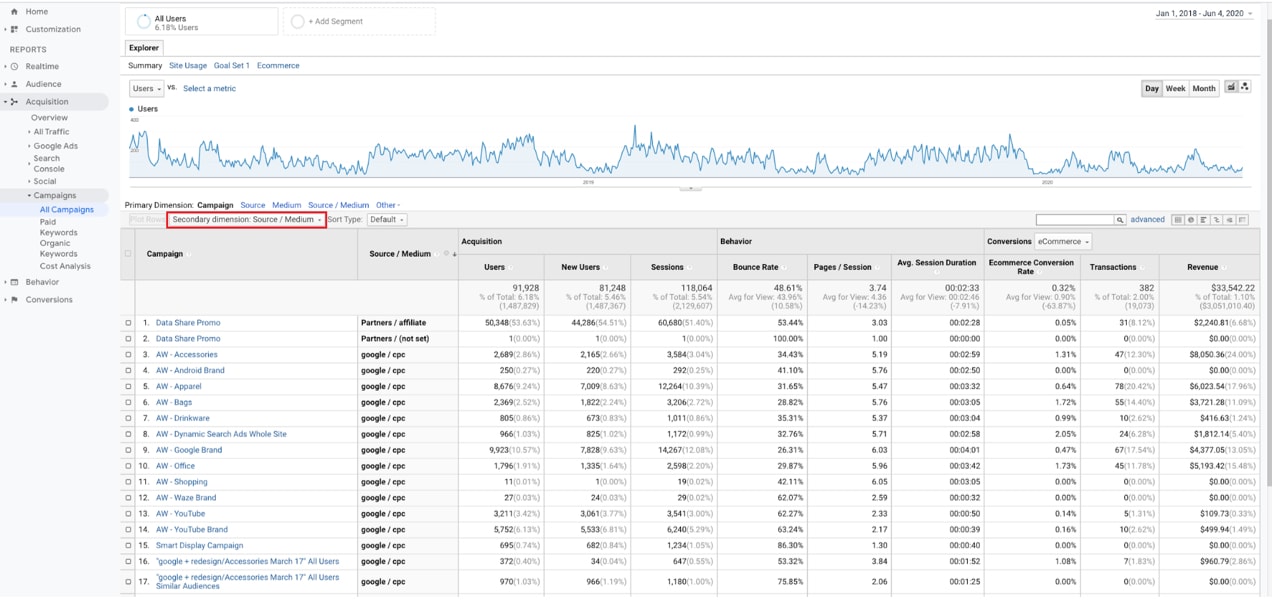Switch to the pie chart percentage view
The width and height of the screenshot is (1272, 600).
click(x=1191, y=219)
